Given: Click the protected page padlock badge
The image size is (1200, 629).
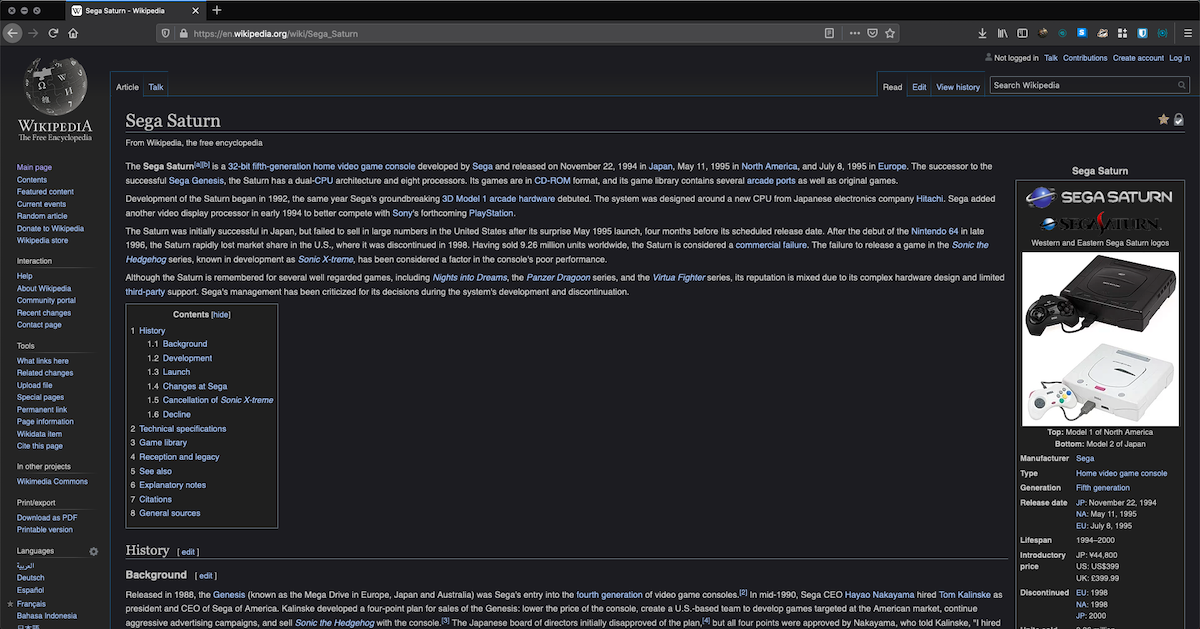Looking at the screenshot, I should click(1179, 120).
